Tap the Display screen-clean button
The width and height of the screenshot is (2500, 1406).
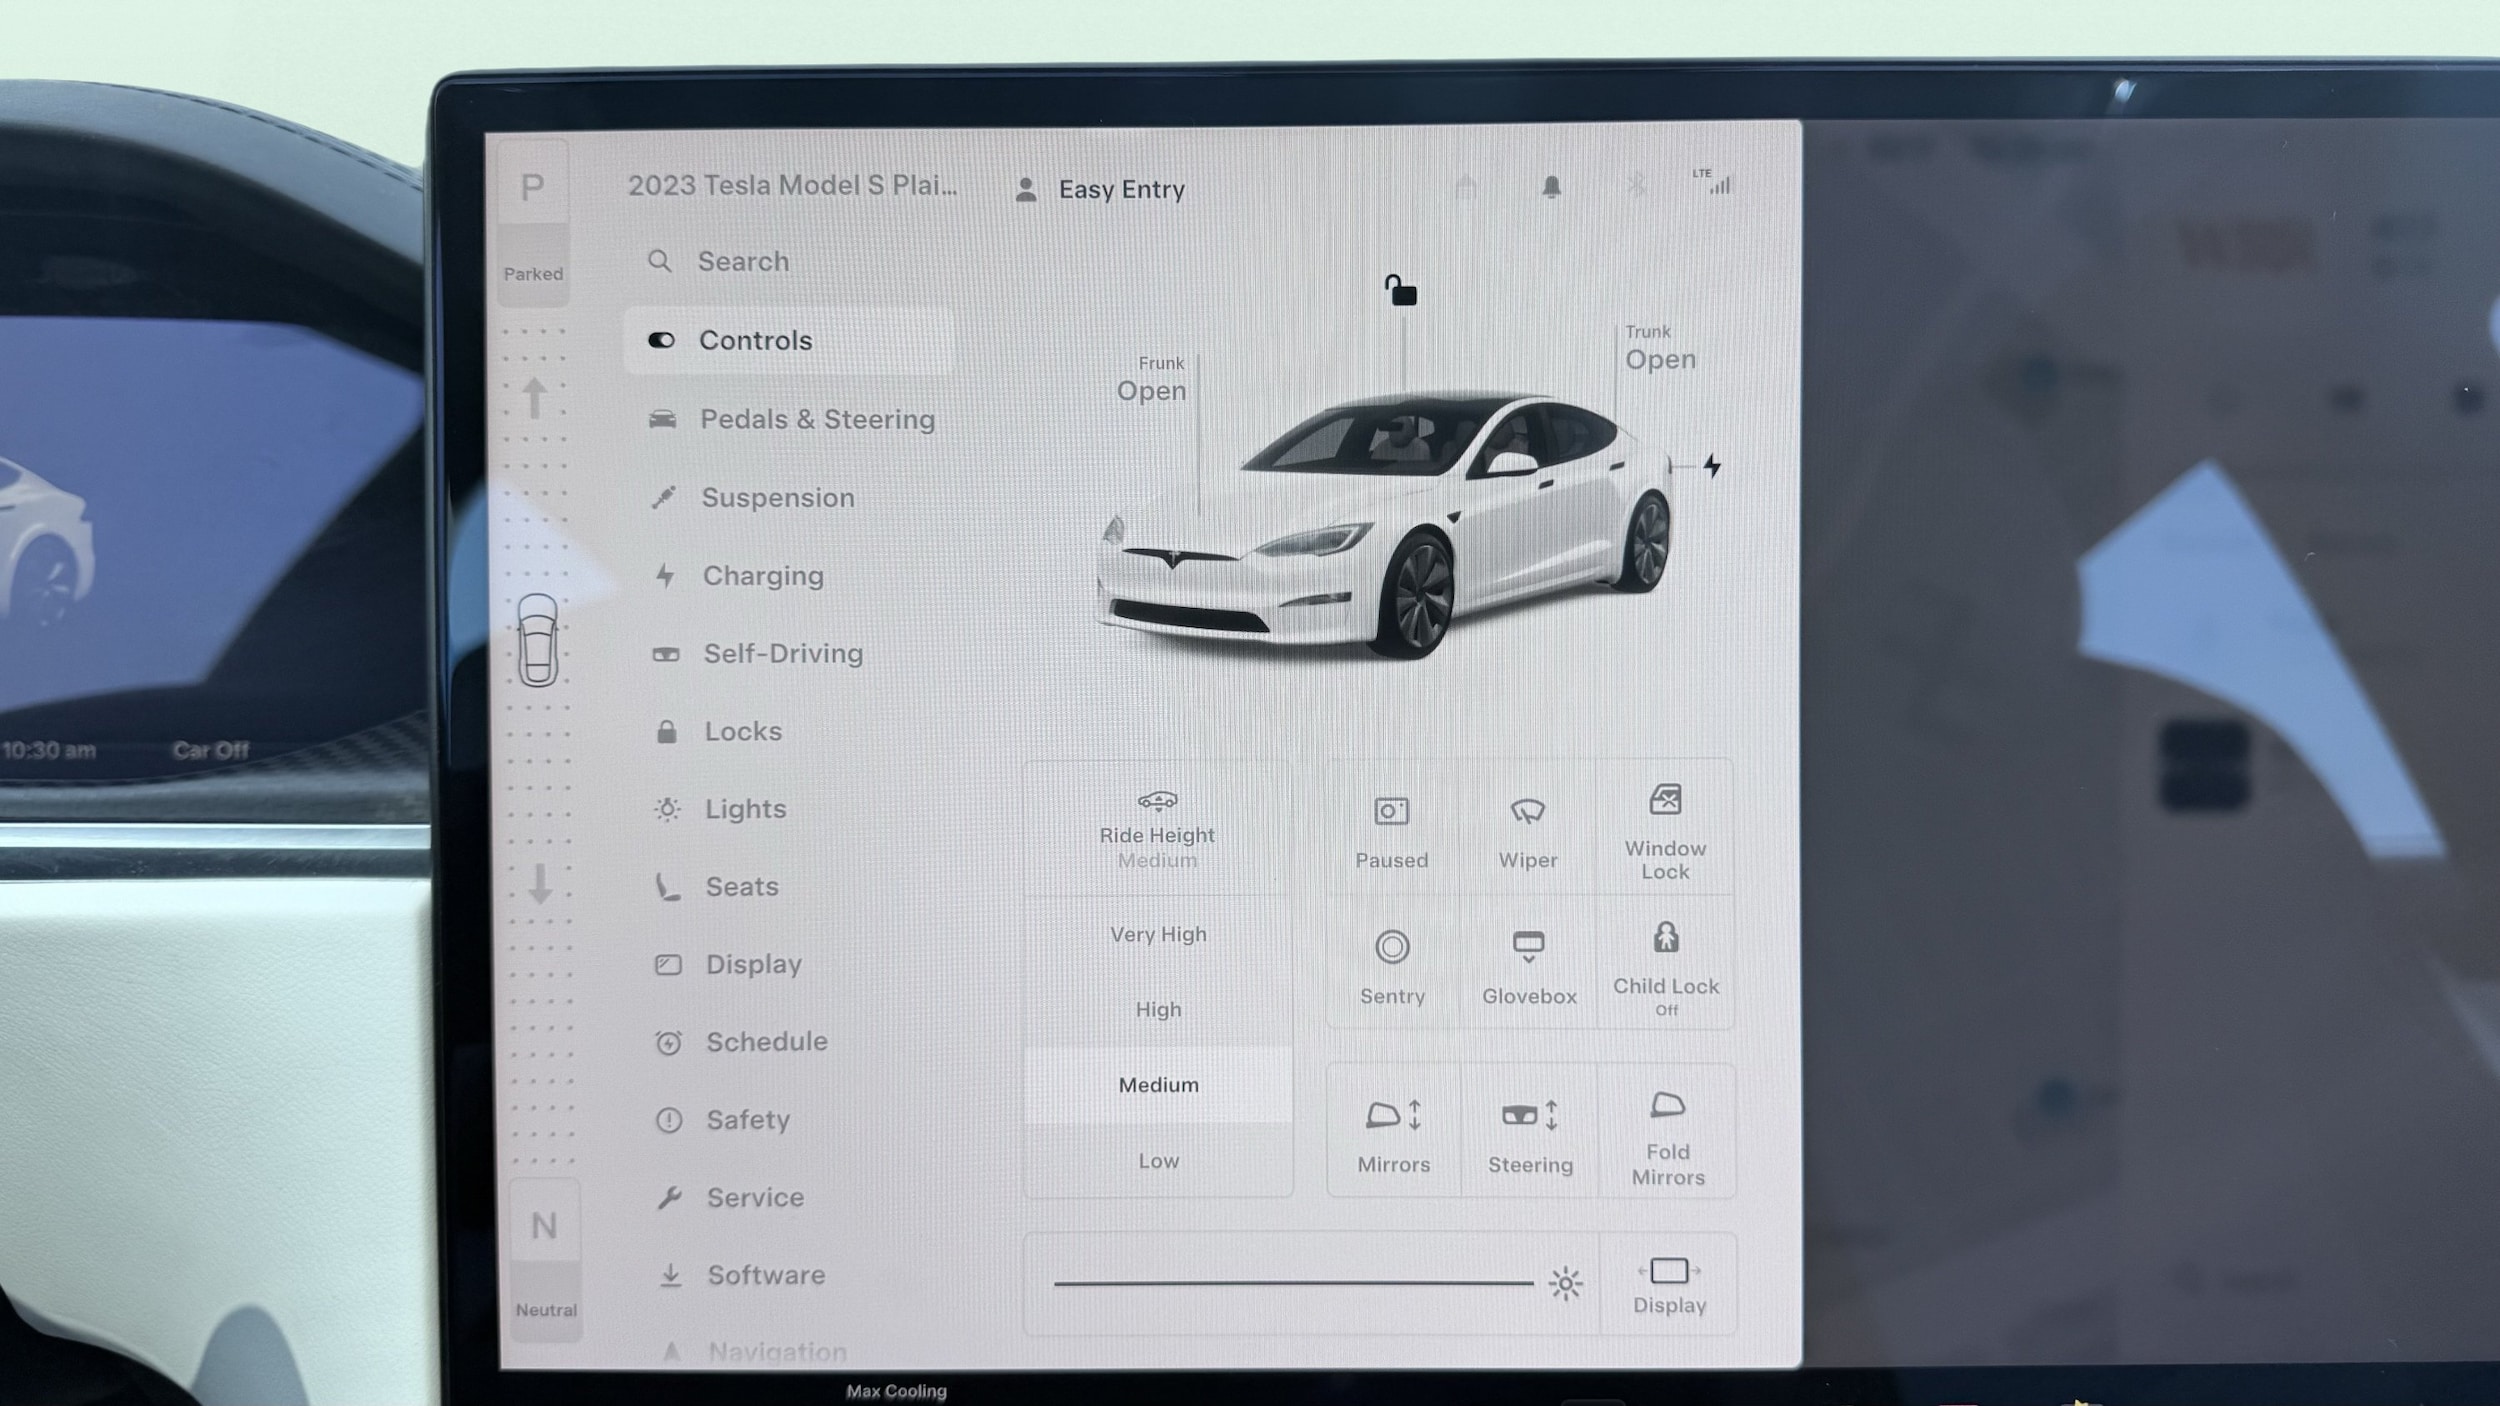(1669, 1286)
